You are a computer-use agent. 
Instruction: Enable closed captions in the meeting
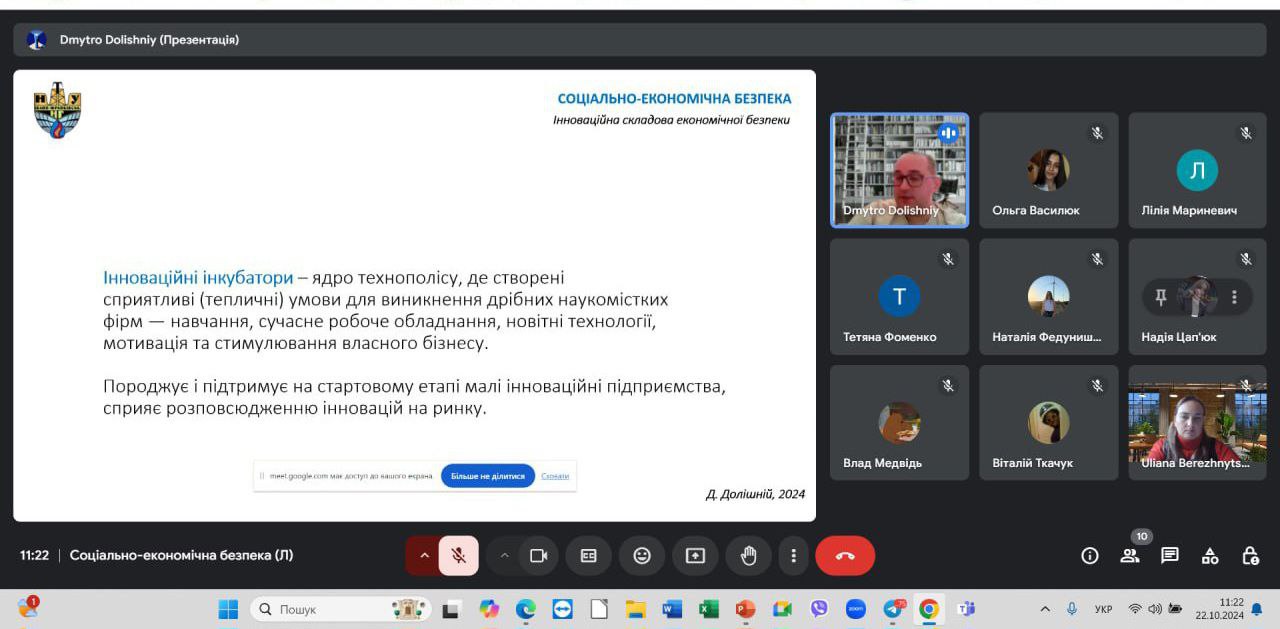pyautogui.click(x=588, y=555)
